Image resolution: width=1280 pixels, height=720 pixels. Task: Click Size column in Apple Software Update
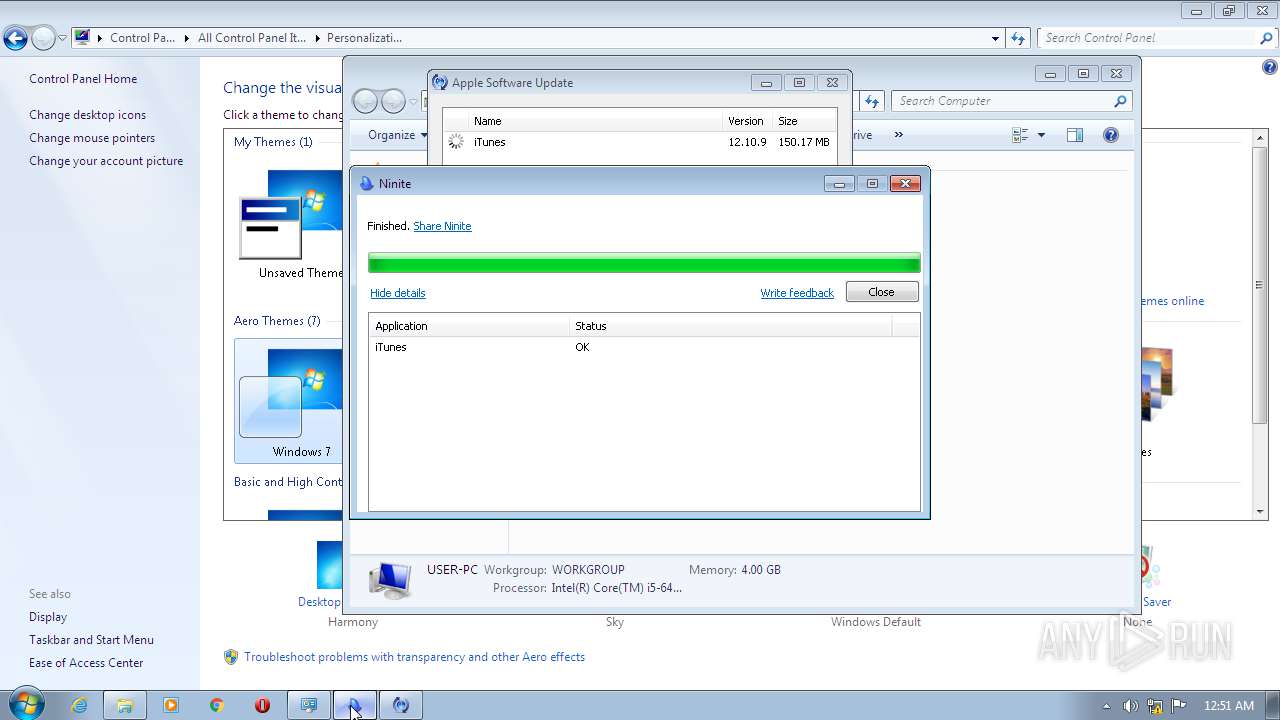click(x=804, y=121)
